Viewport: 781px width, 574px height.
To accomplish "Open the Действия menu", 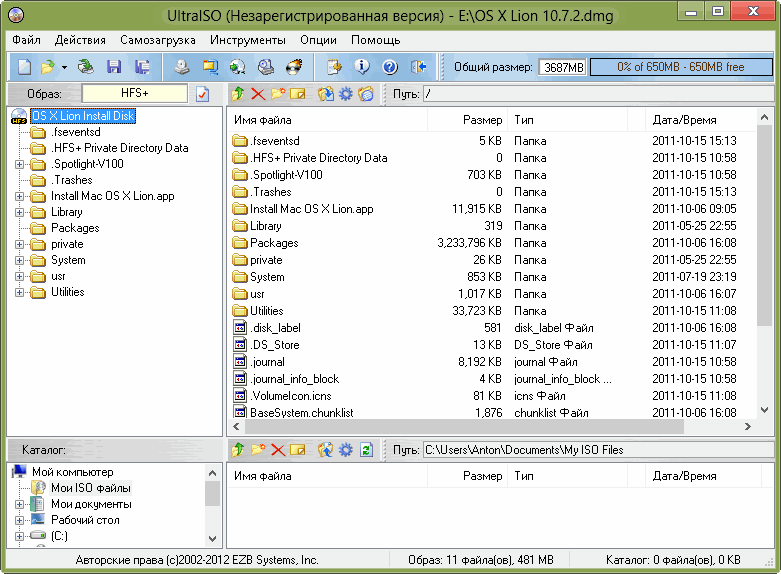I will (80, 40).
